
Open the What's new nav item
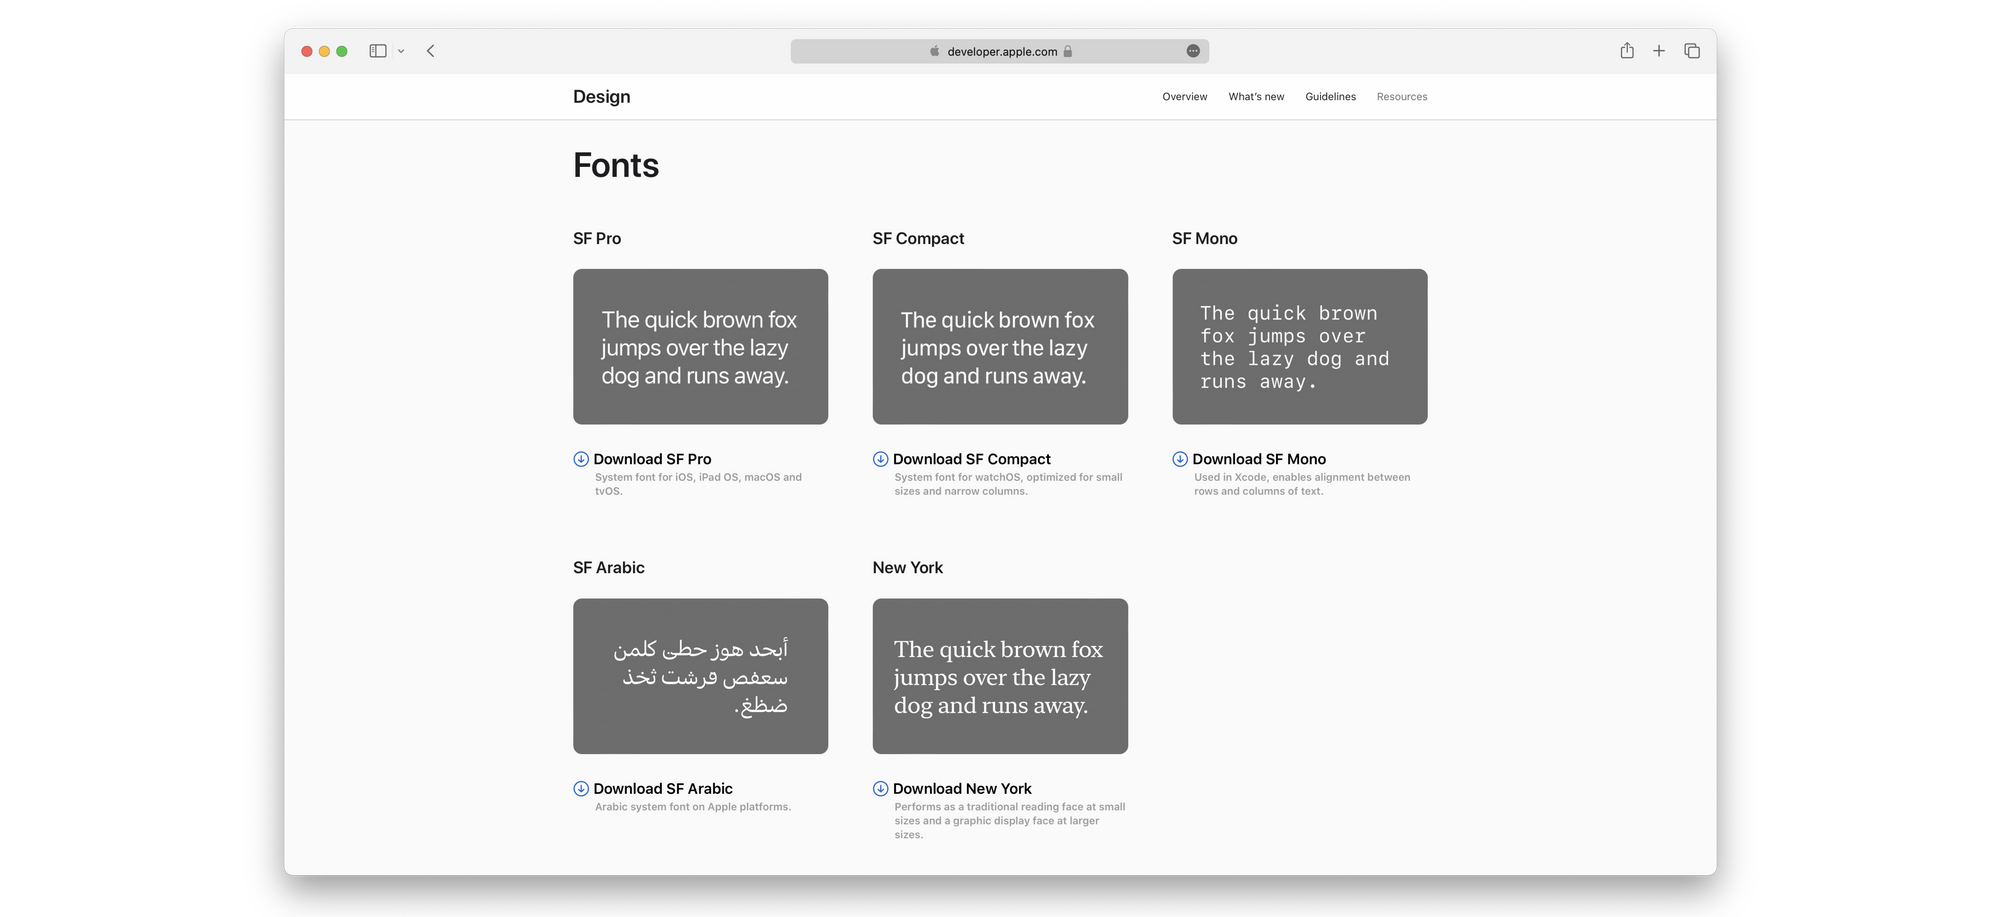pos(1256,97)
